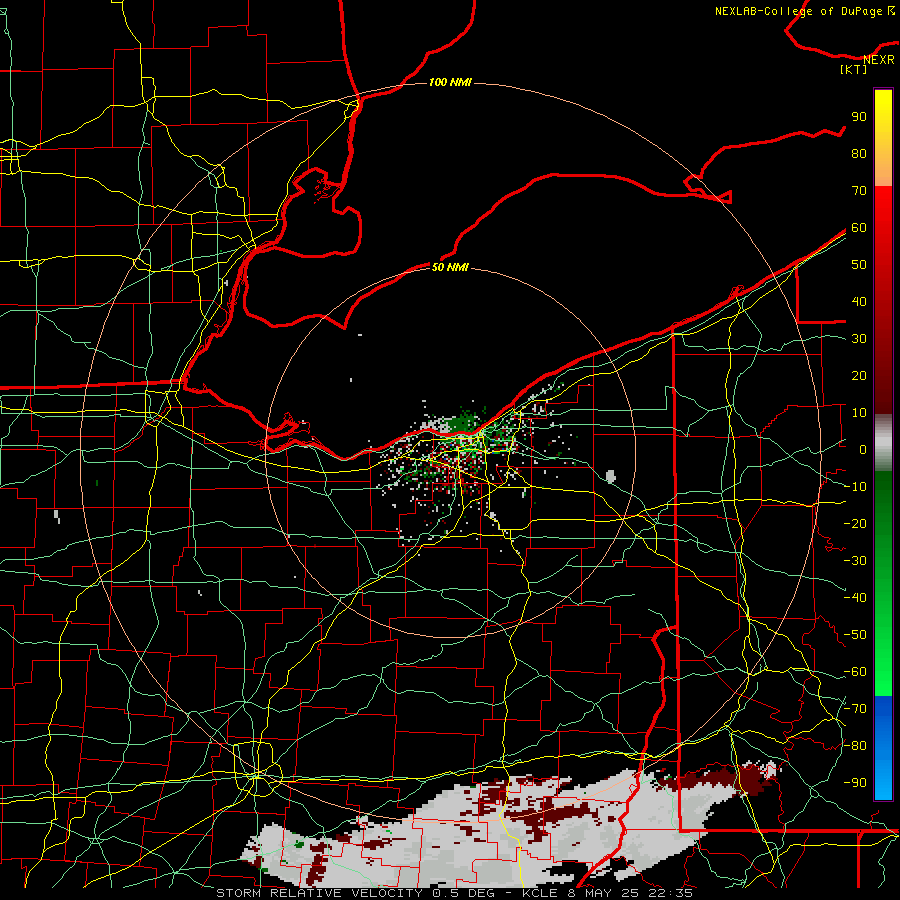Click the [KT] units label

tap(854, 69)
